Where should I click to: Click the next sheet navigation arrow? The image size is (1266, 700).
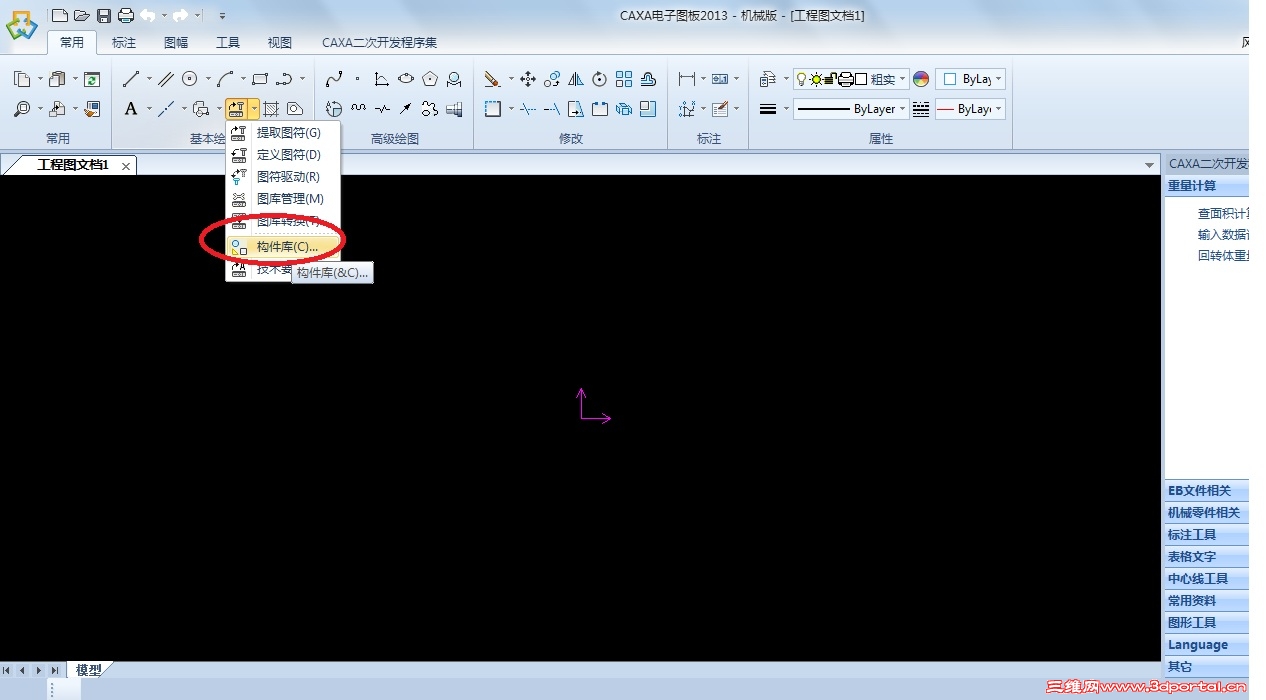(39, 670)
